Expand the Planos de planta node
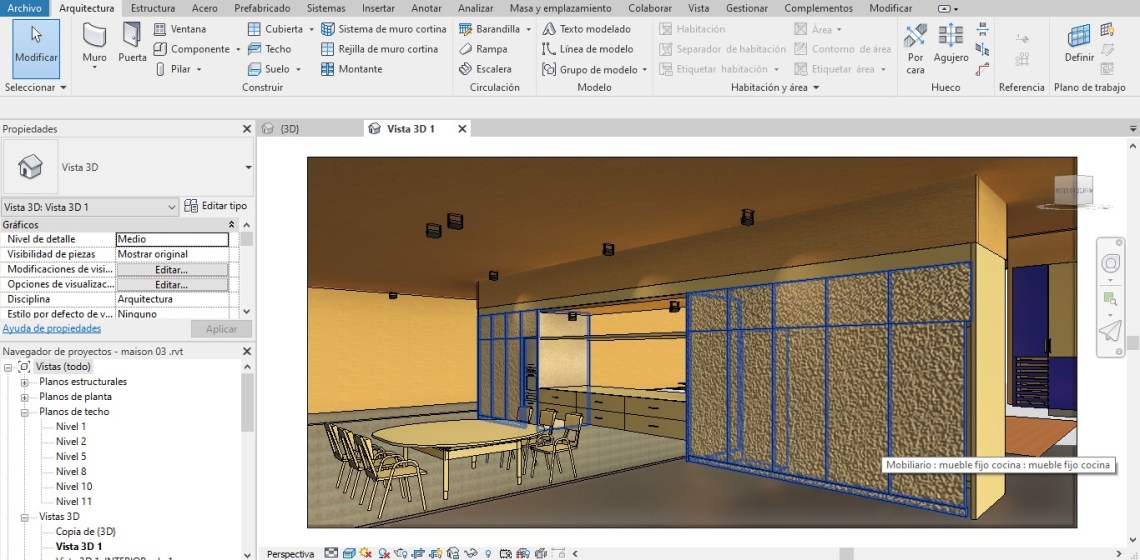The image size is (1140, 560). (24, 397)
